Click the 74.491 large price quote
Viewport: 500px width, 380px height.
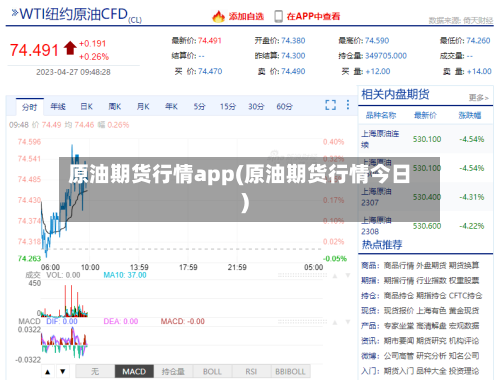(34, 50)
